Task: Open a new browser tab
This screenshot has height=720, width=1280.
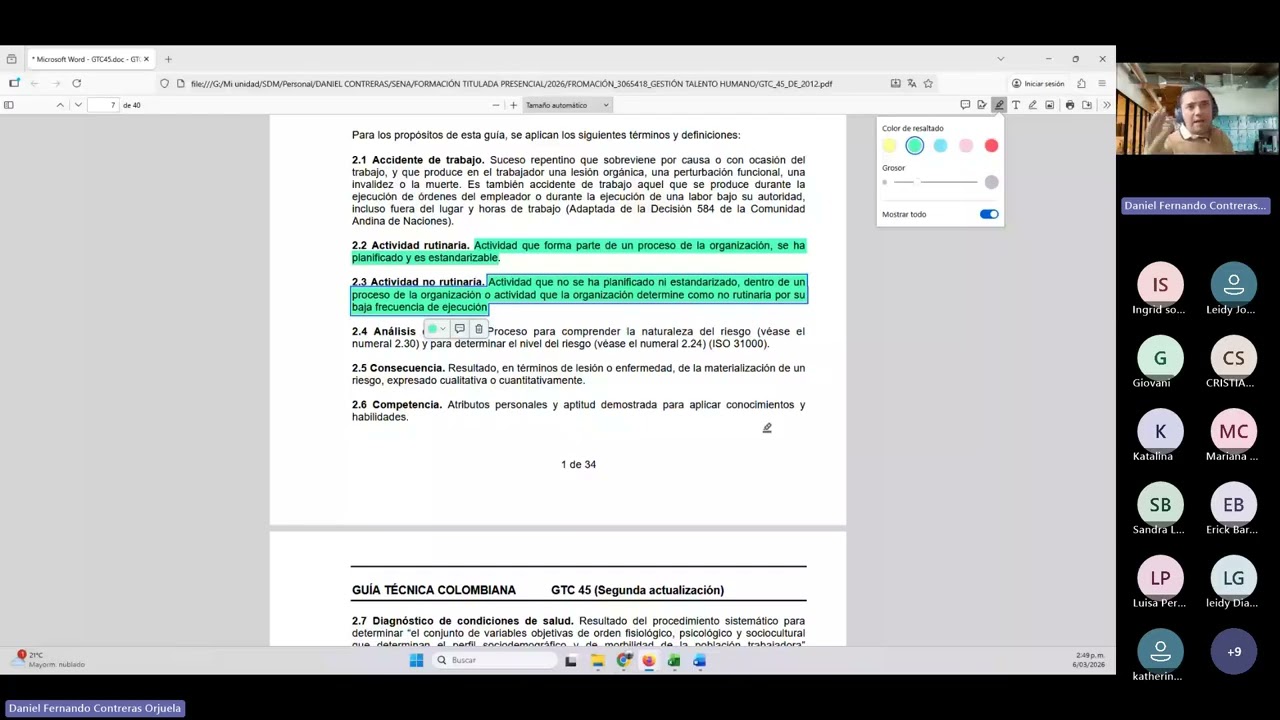Action: coord(168,59)
